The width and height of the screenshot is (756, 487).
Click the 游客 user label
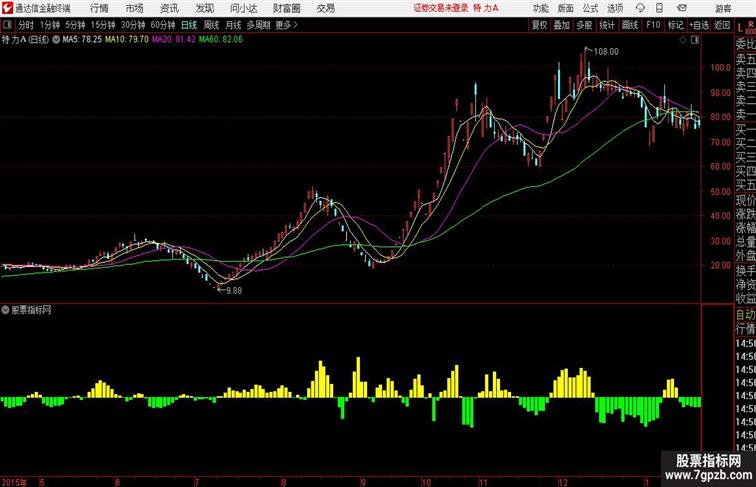click(x=723, y=8)
